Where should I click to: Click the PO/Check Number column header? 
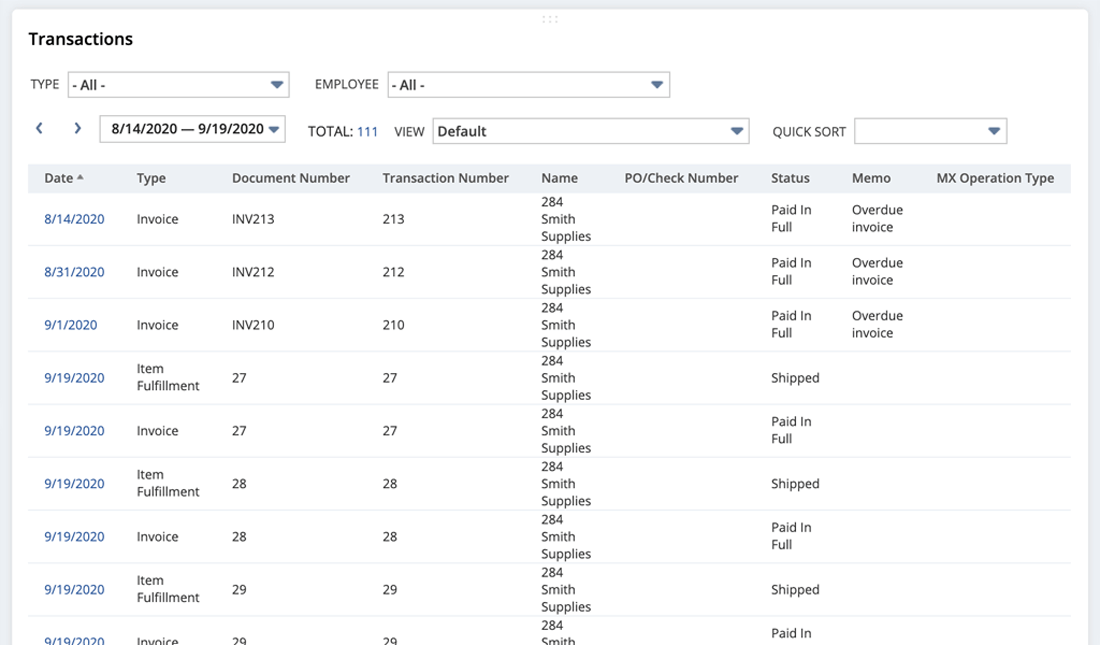click(x=681, y=178)
